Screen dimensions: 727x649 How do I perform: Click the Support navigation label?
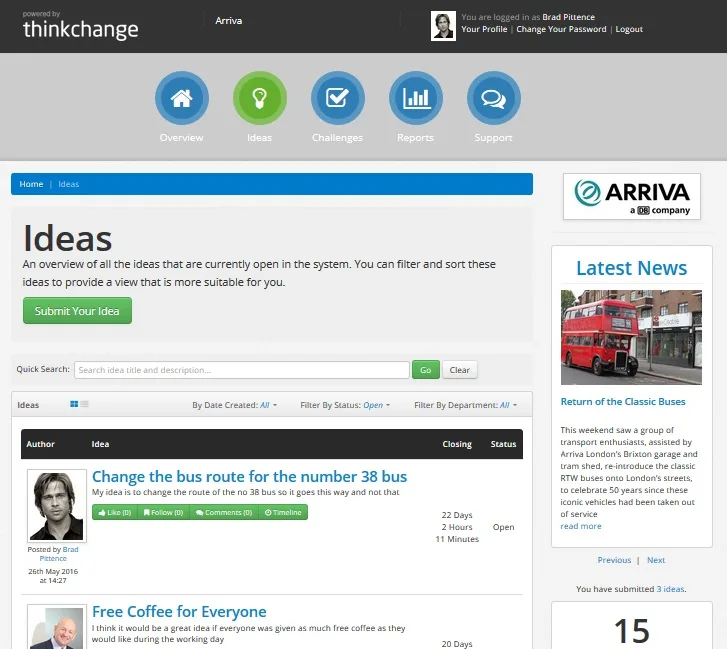click(x=493, y=138)
